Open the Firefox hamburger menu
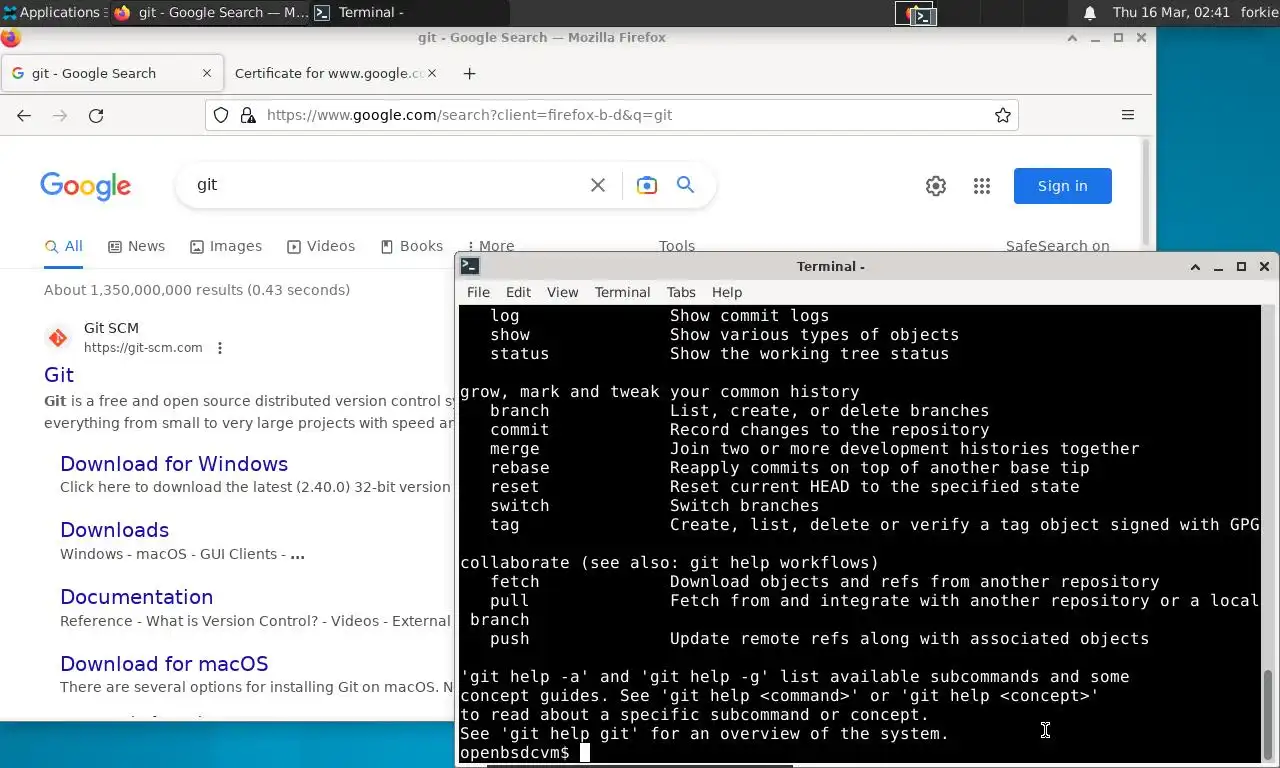1280x768 pixels. (1128, 115)
